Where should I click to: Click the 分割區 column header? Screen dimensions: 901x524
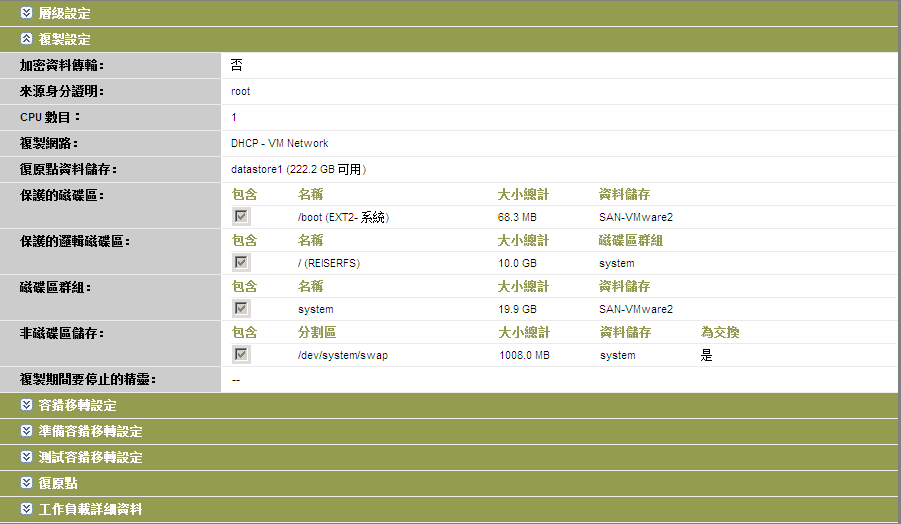point(317,332)
